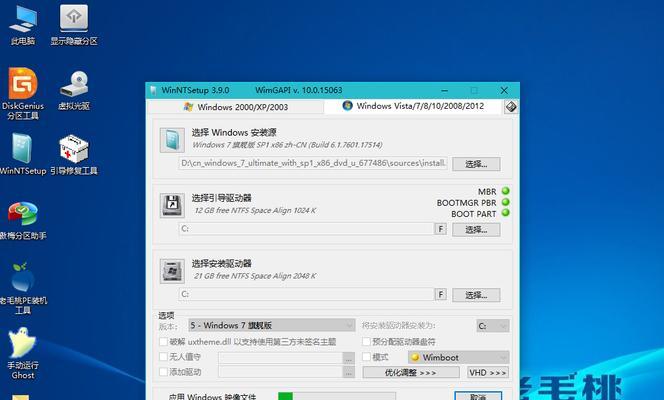Open the VHD >>> button

point(488,372)
